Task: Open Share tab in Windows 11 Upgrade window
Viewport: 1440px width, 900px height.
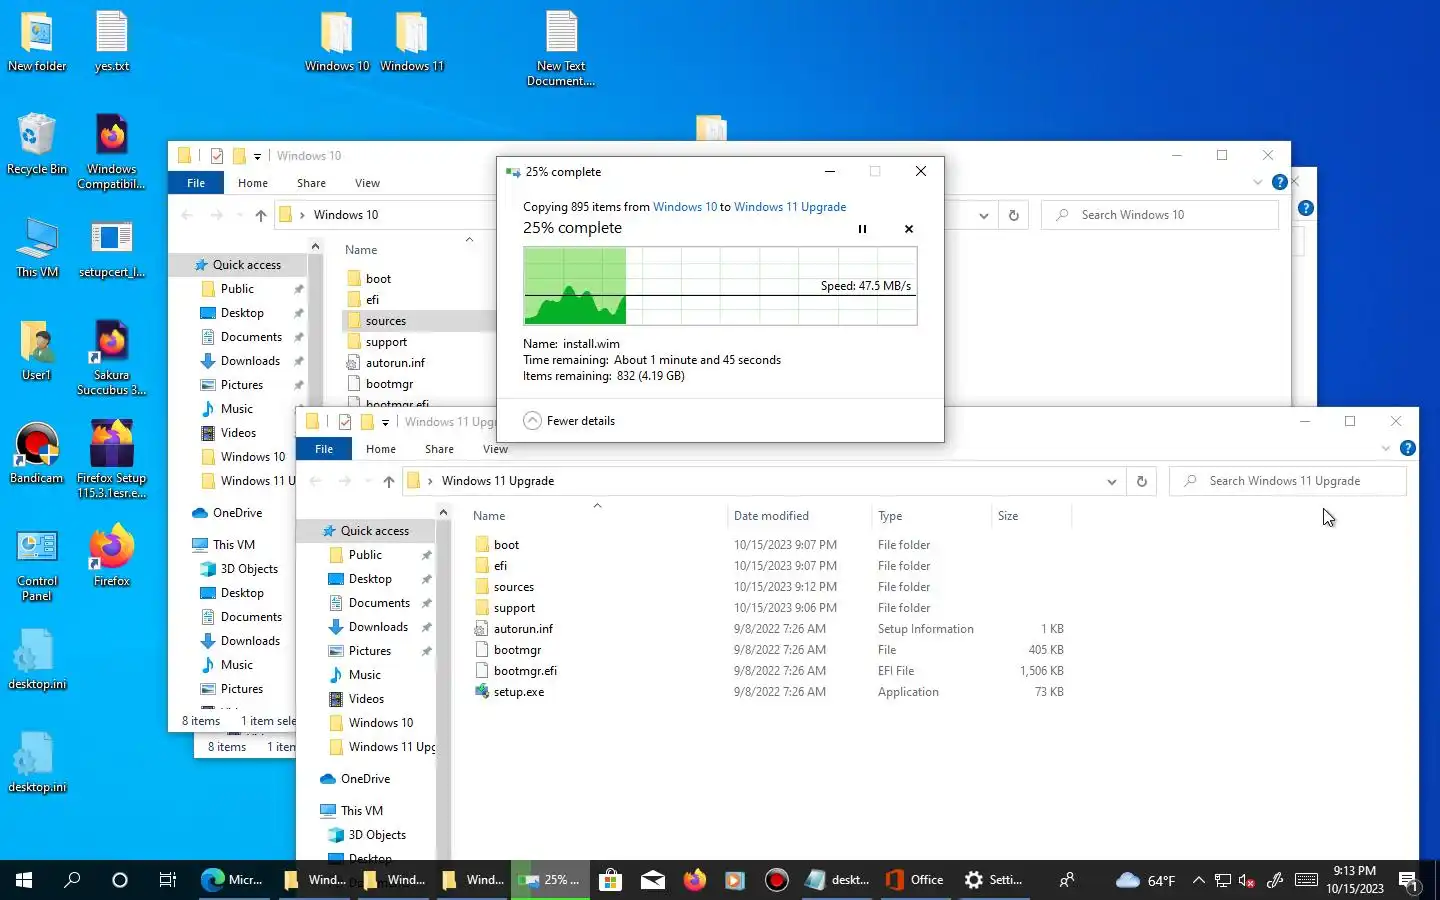Action: point(439,449)
